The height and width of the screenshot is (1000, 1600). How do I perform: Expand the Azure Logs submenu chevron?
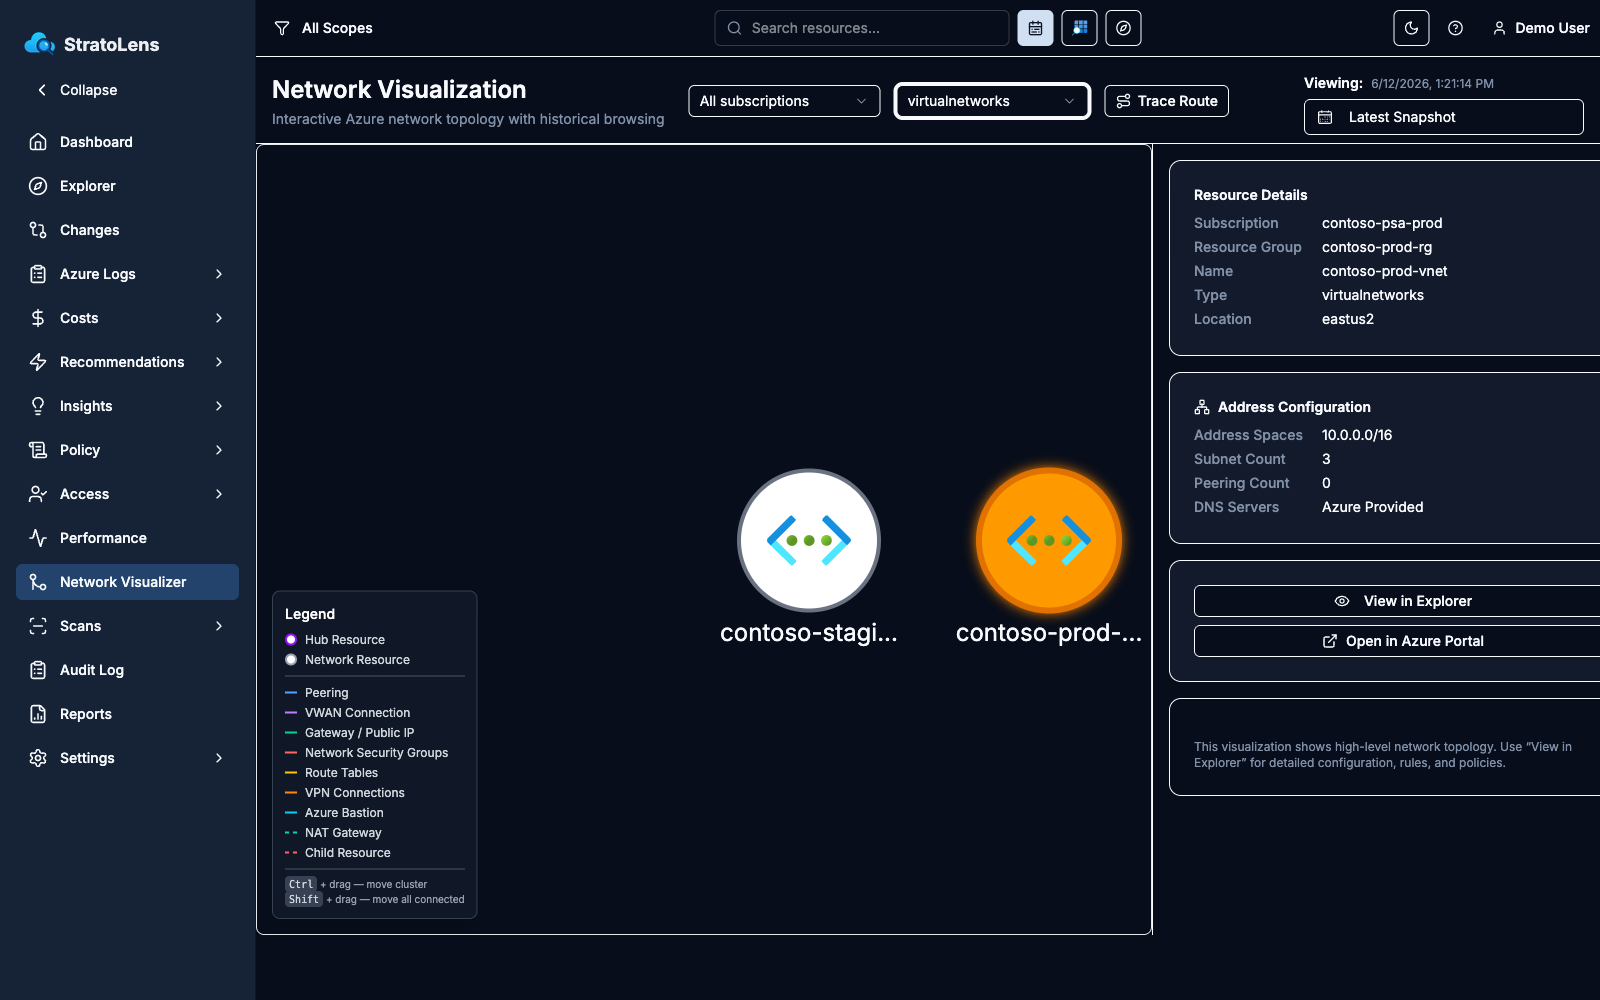[x=219, y=274]
